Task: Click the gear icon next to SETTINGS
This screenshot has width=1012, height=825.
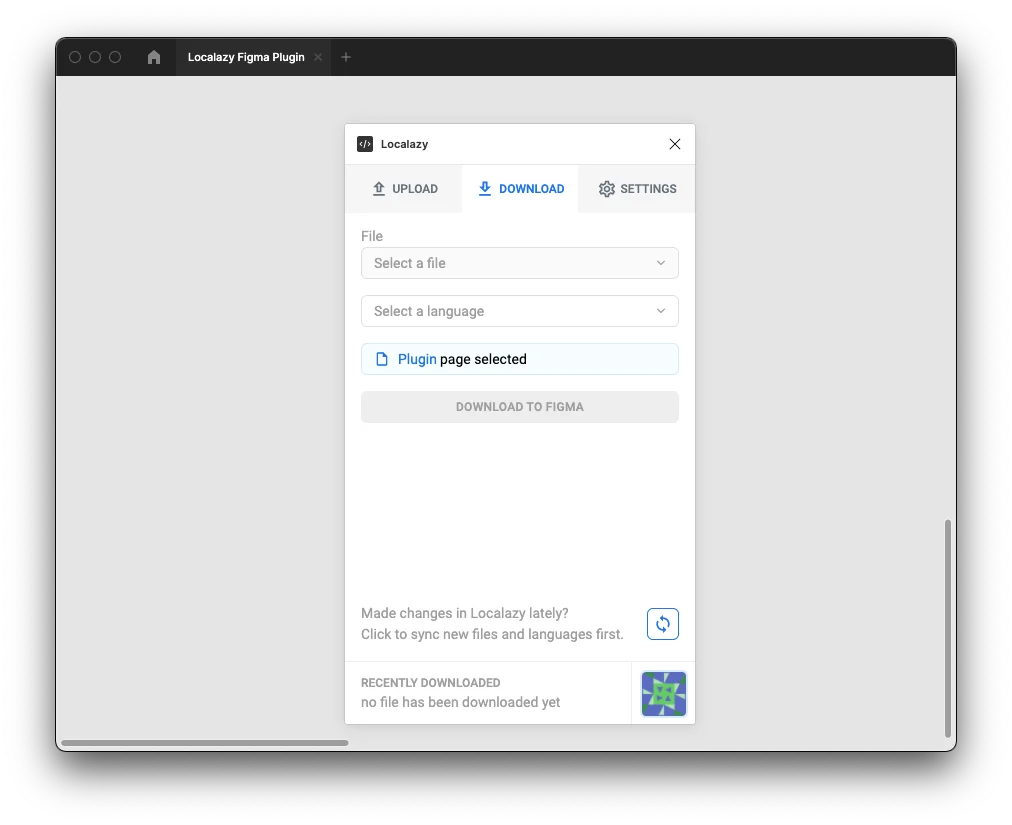Action: (x=606, y=189)
